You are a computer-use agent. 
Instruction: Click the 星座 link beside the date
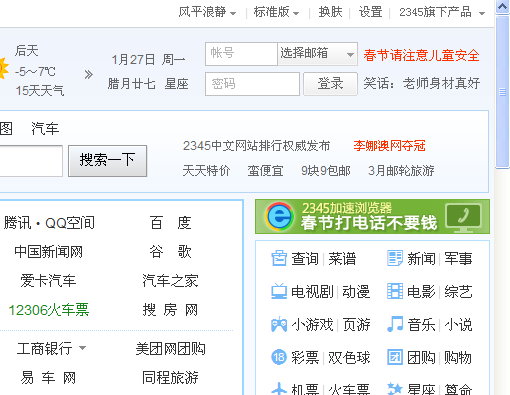click(x=176, y=84)
